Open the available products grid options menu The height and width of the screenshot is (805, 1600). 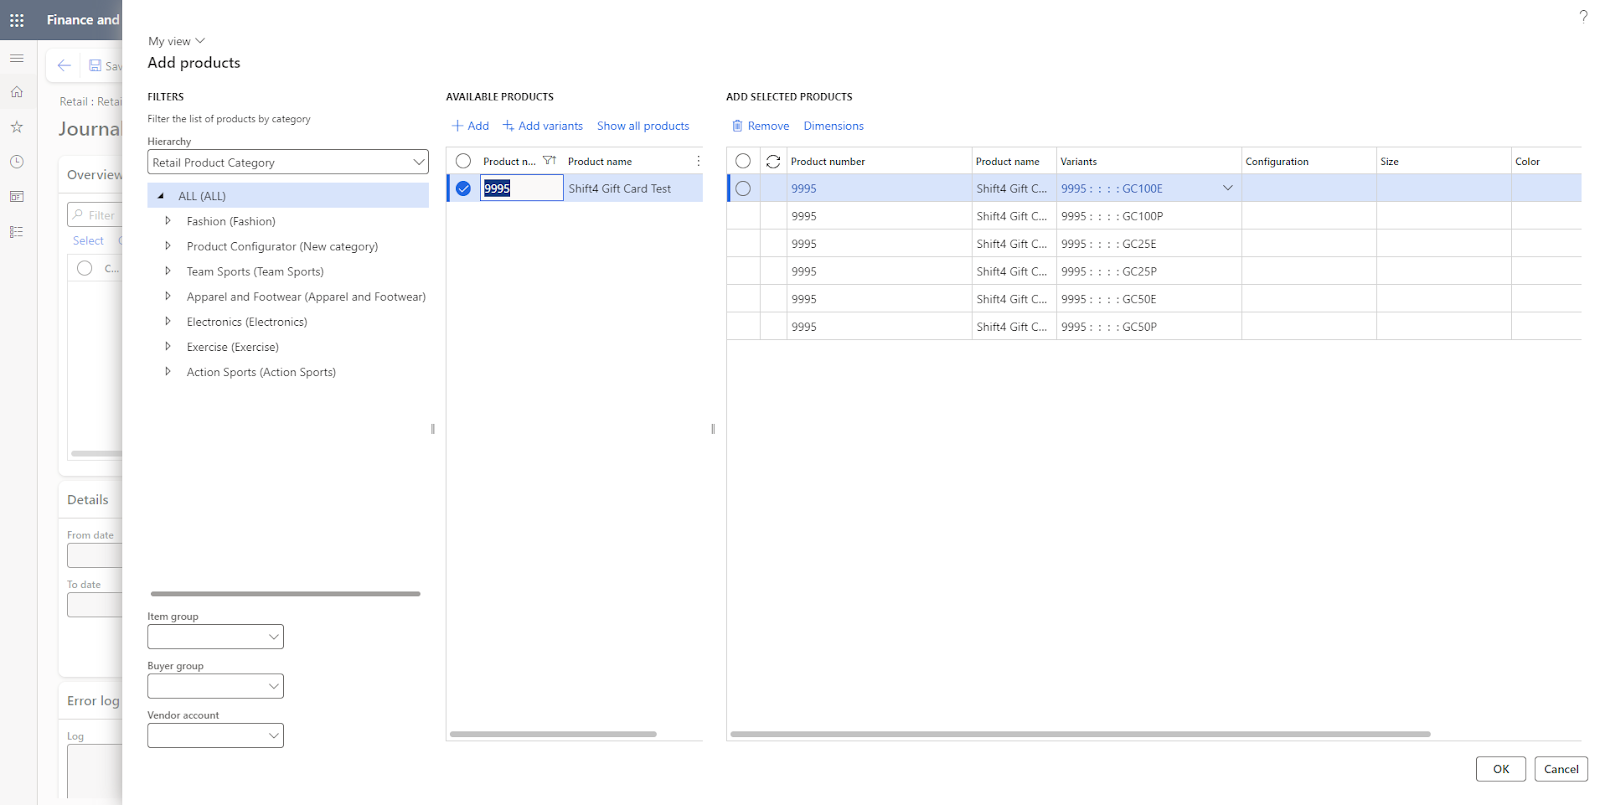click(698, 161)
